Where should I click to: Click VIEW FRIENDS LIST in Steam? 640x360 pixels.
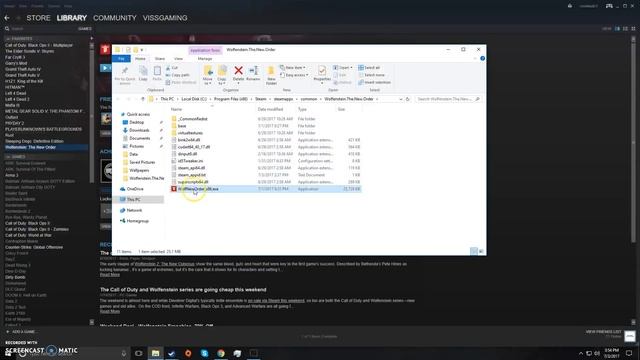603,332
